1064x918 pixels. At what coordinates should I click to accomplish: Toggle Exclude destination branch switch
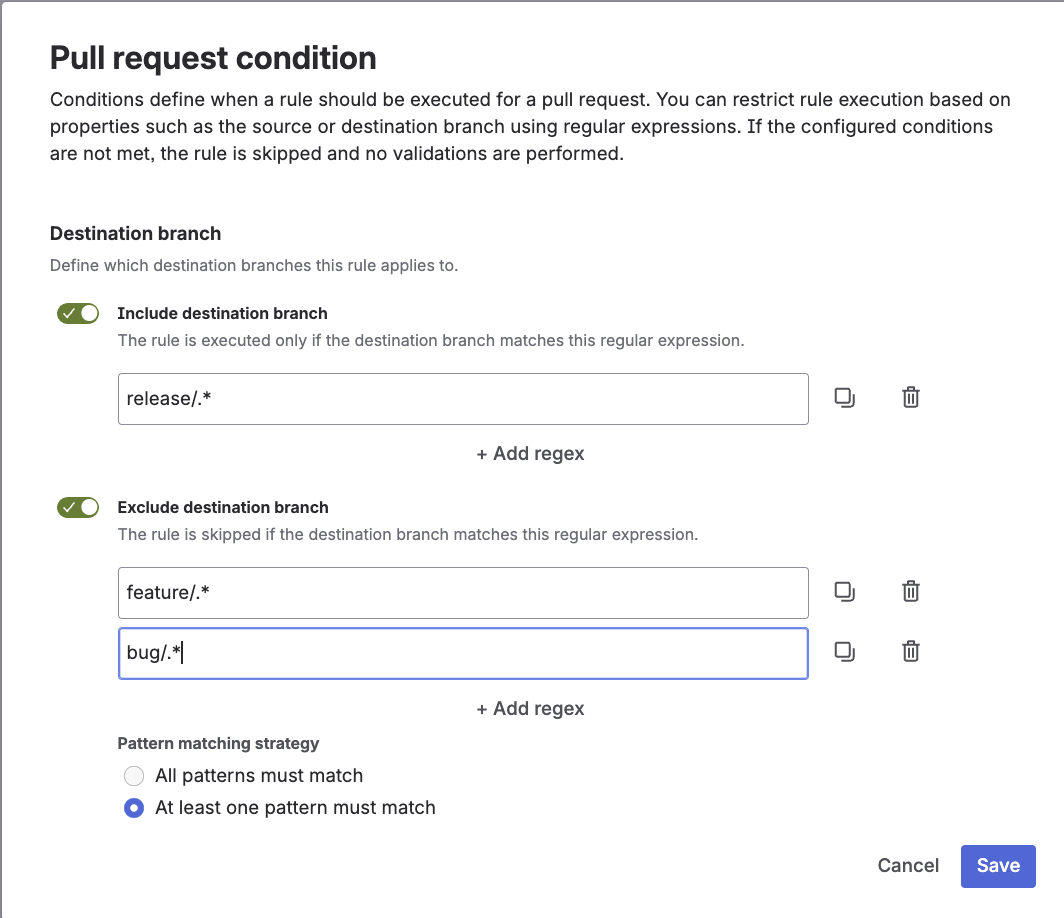click(x=78, y=508)
